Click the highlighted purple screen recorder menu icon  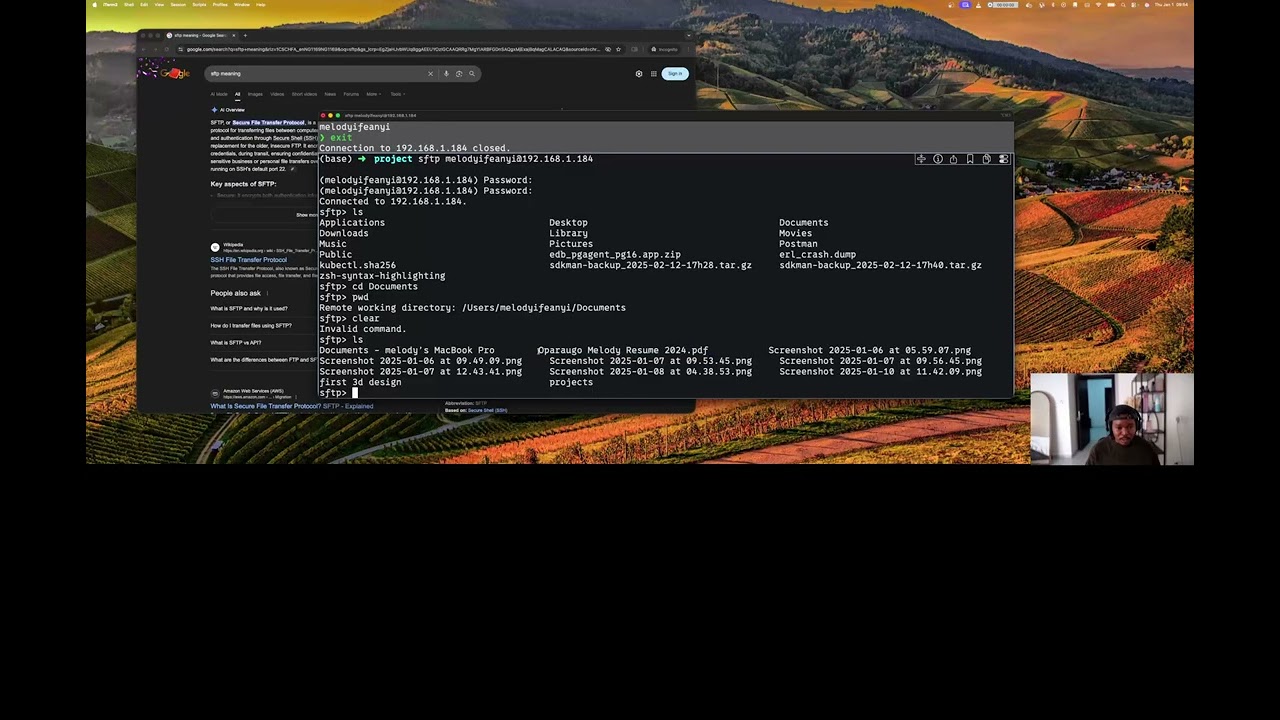pyautogui.click(x=965, y=5)
